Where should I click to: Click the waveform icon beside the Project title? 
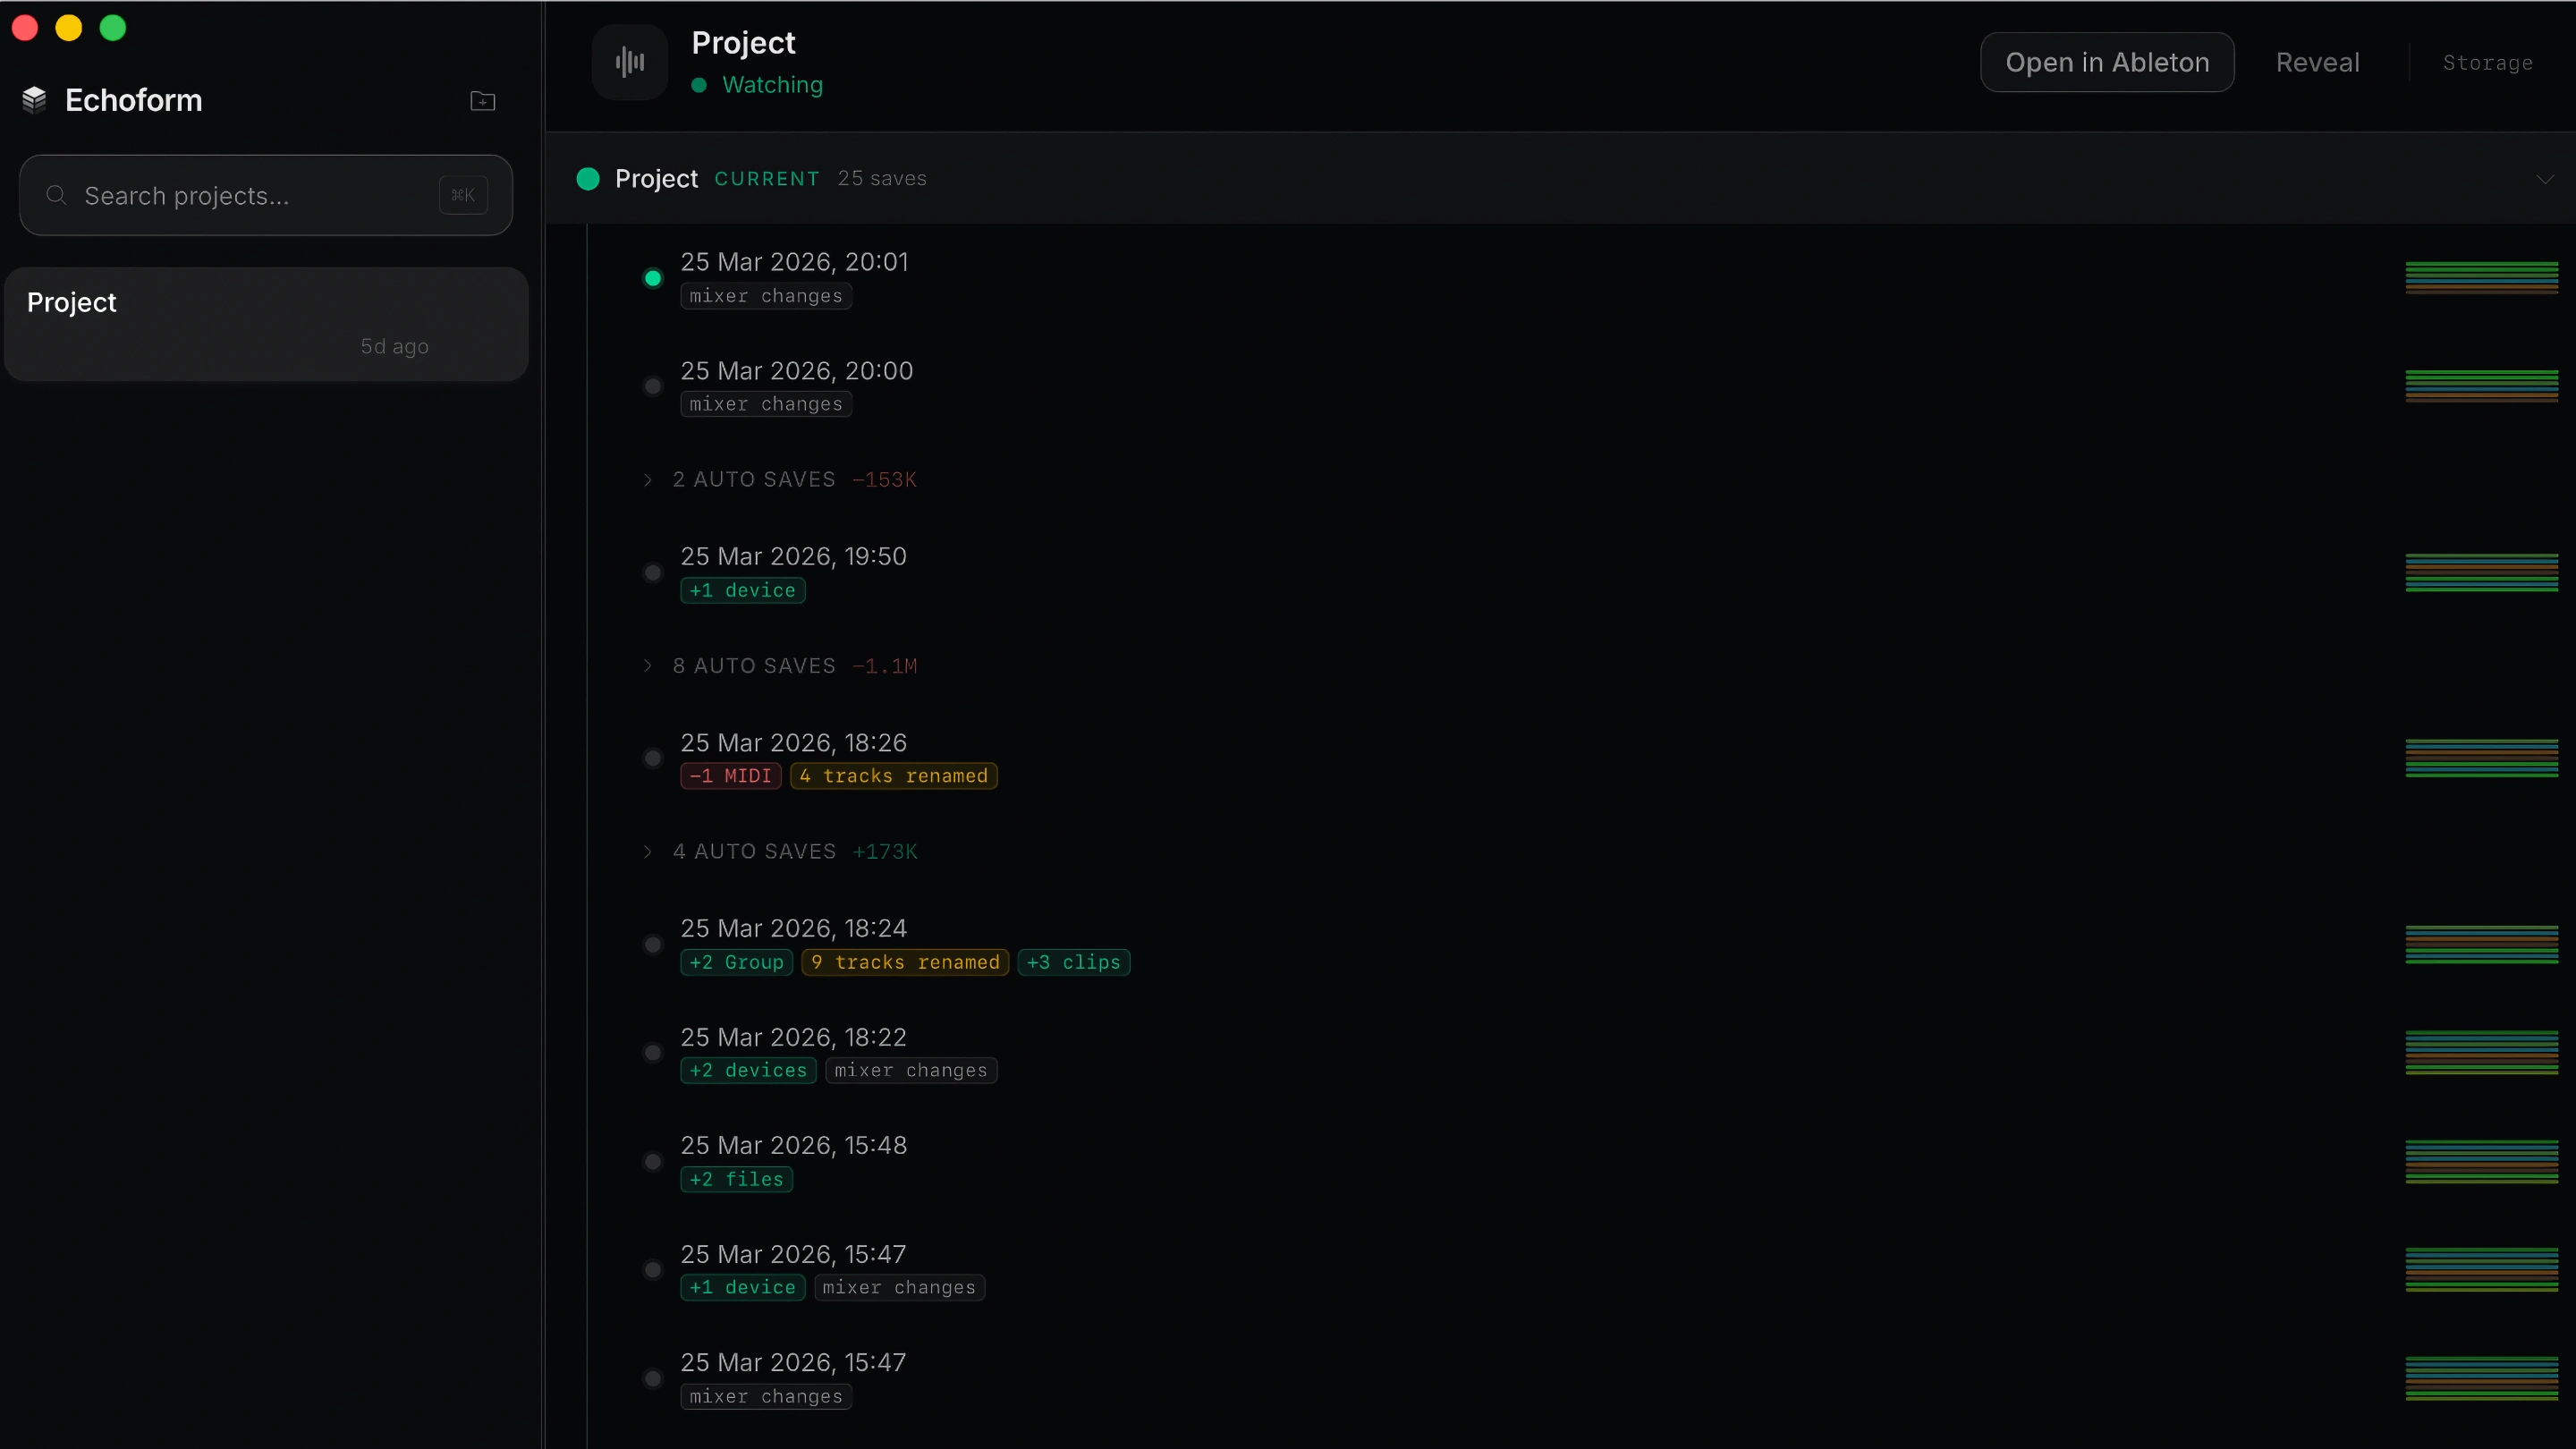point(629,61)
